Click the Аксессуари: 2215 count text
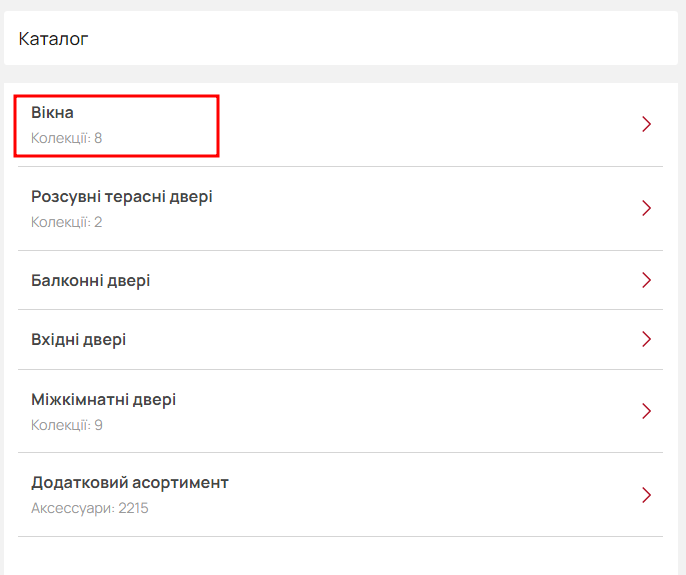686x575 pixels. (x=90, y=508)
